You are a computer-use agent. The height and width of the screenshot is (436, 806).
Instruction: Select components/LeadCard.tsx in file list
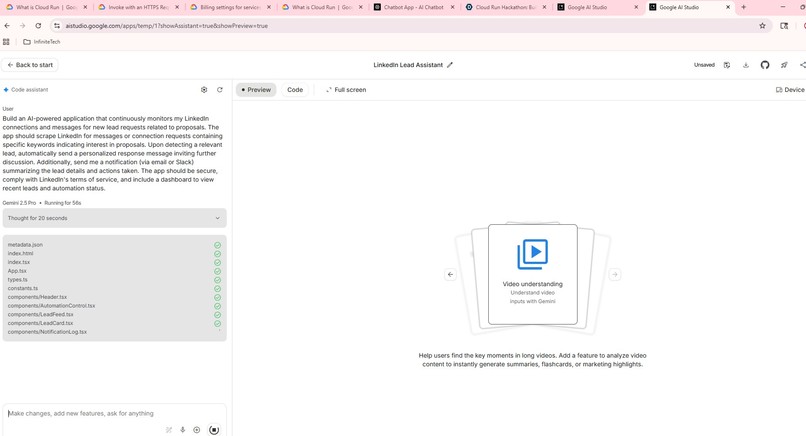[x=41, y=323]
